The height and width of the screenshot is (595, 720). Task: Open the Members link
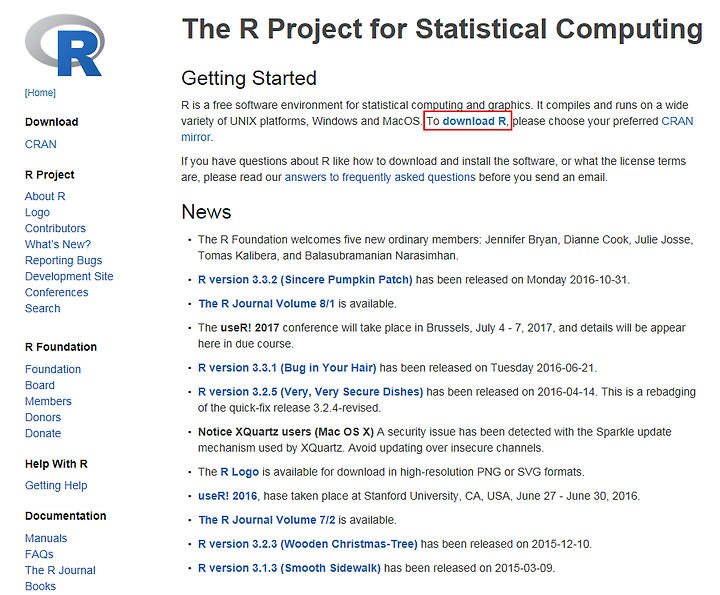(x=48, y=401)
